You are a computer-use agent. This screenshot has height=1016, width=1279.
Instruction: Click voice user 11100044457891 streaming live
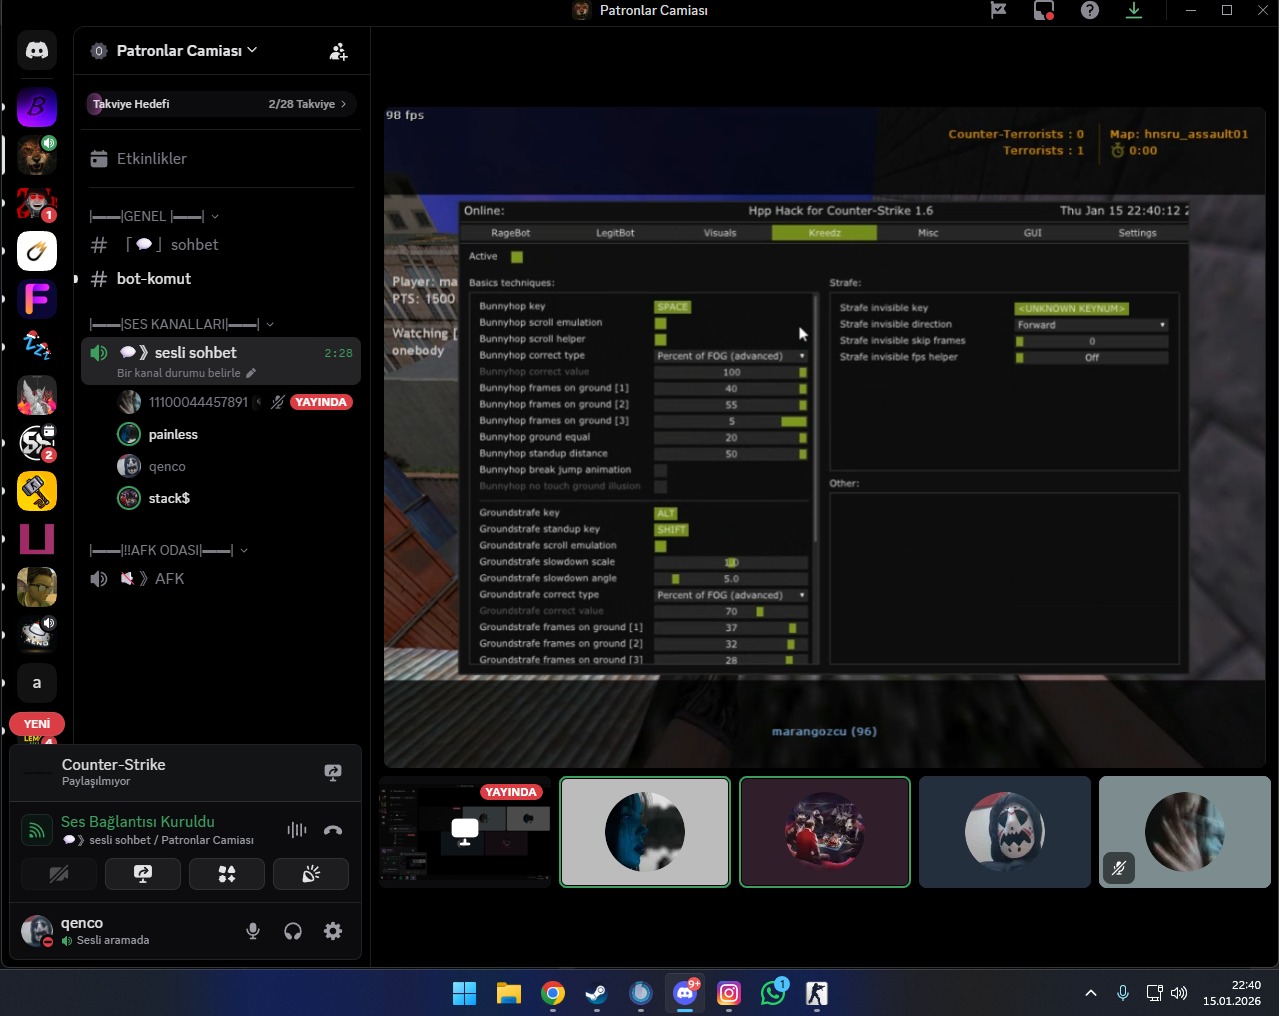click(x=235, y=402)
